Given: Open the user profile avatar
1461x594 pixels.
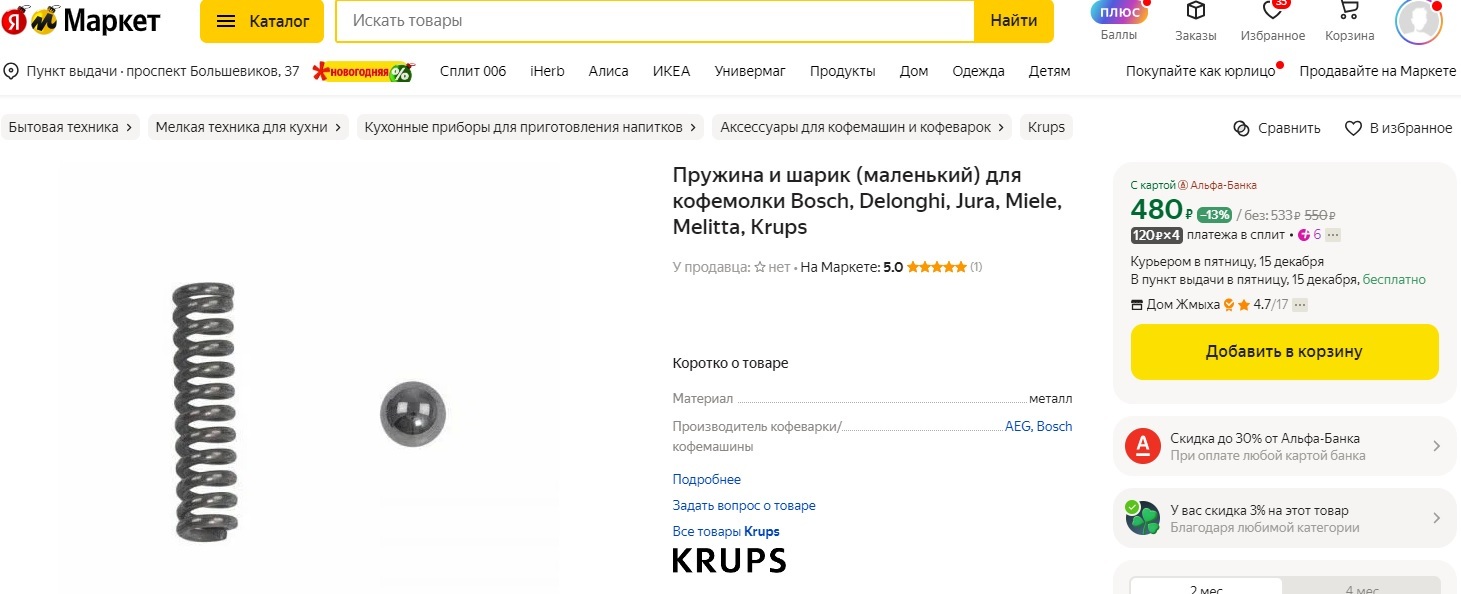Looking at the screenshot, I should pos(1418,20).
